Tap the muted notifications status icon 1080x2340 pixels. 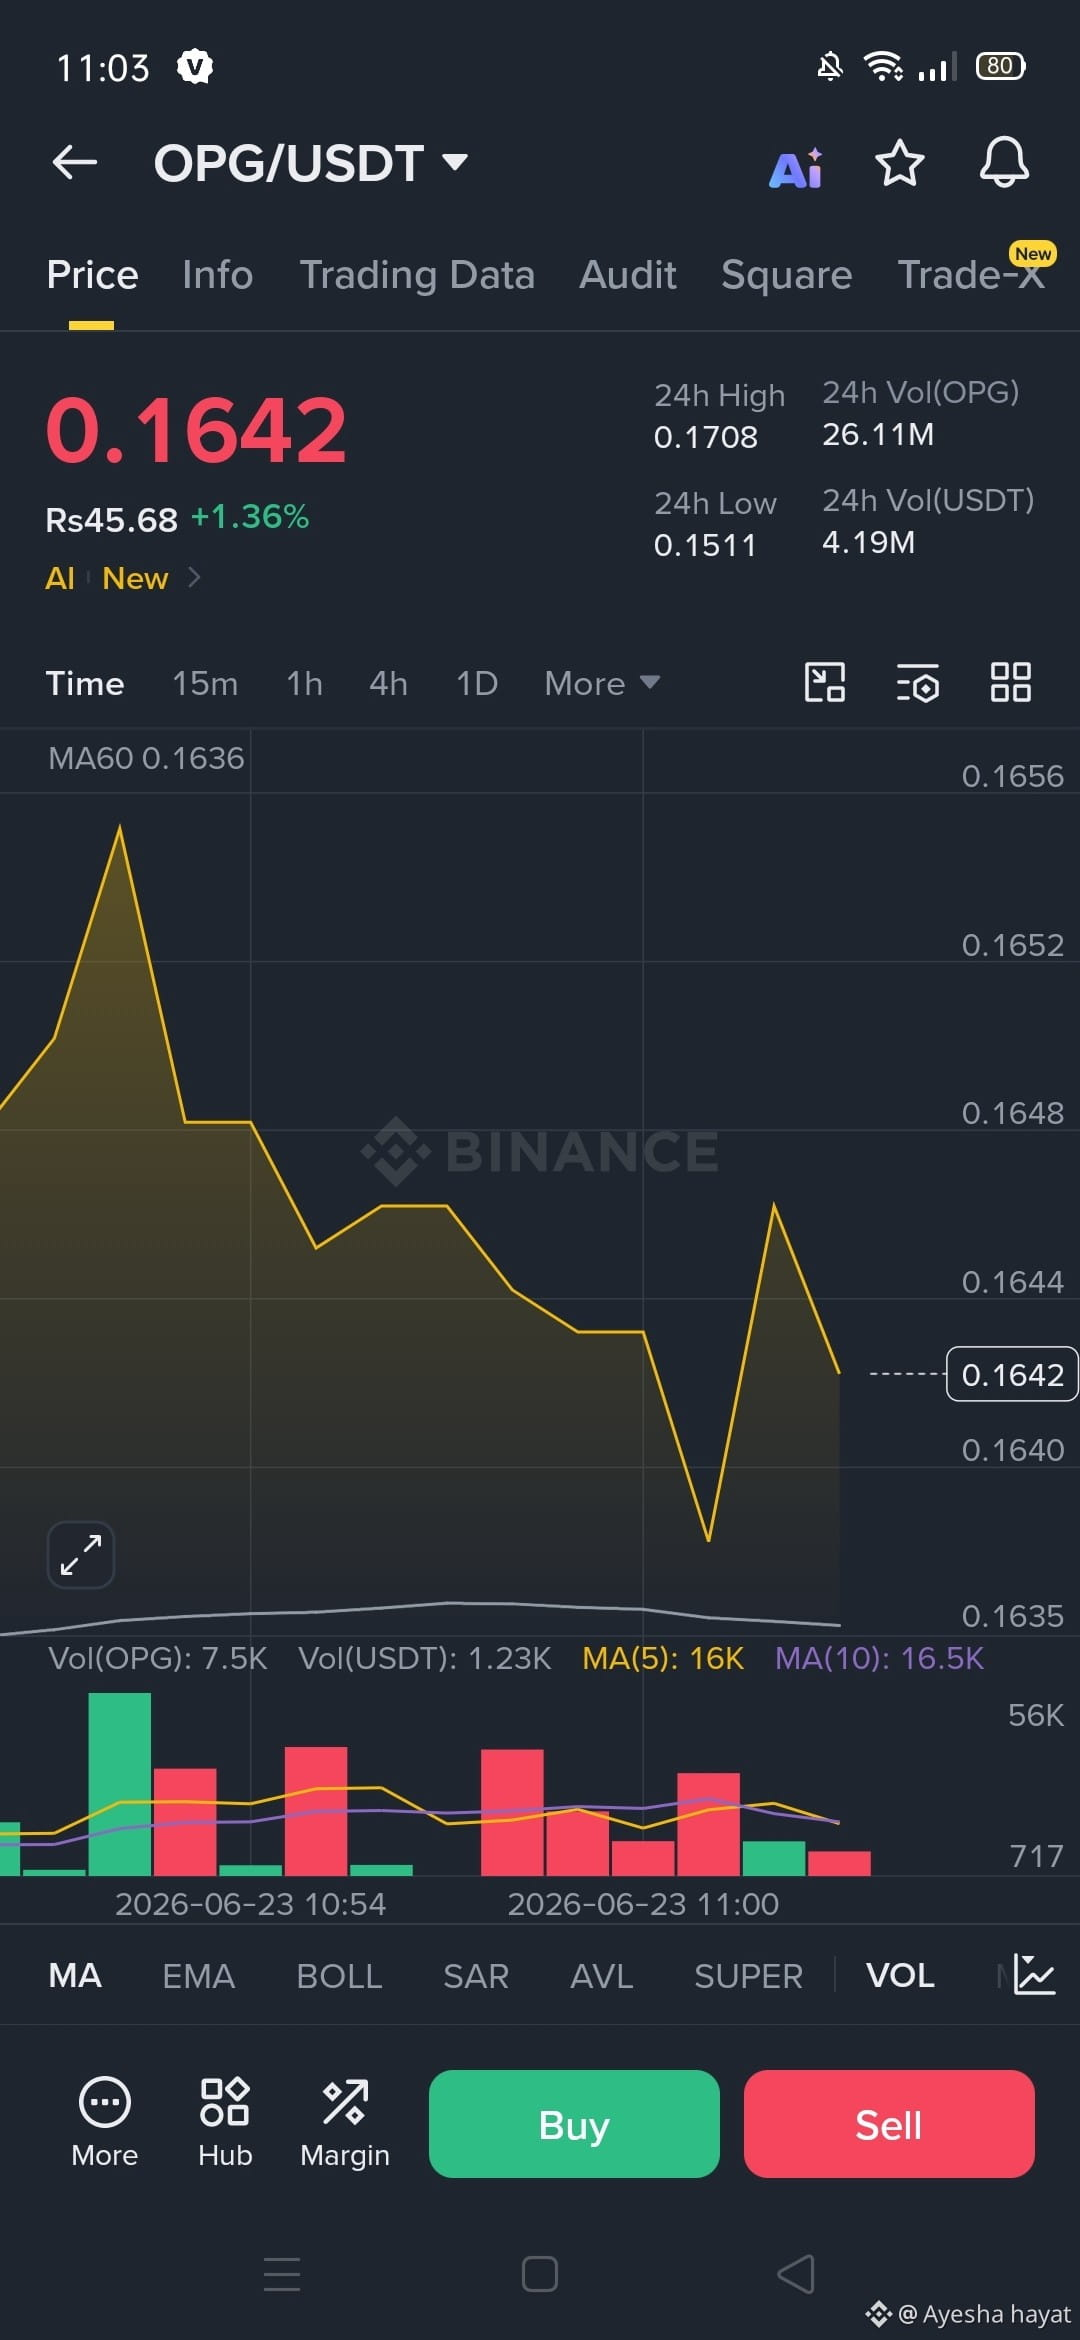(x=830, y=67)
